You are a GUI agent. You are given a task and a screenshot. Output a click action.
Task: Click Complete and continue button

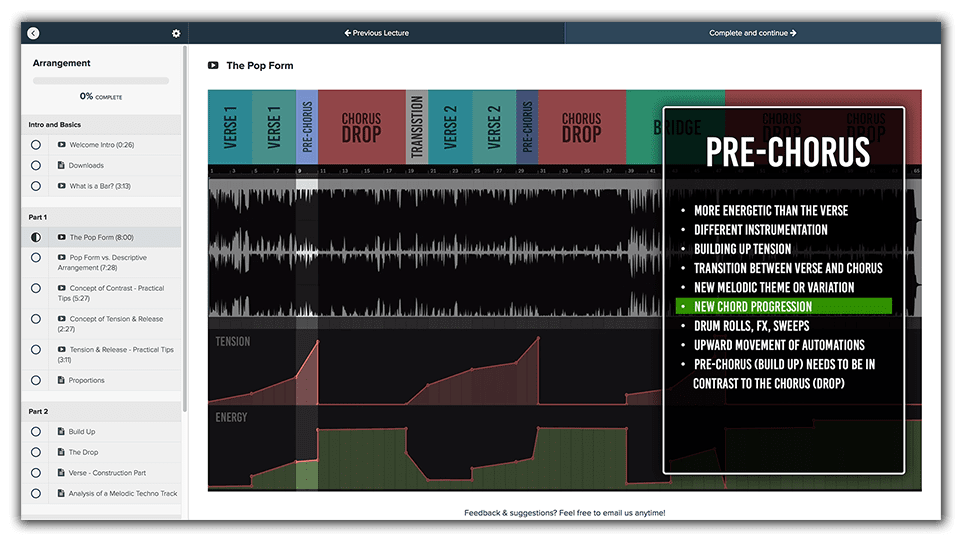click(752, 33)
